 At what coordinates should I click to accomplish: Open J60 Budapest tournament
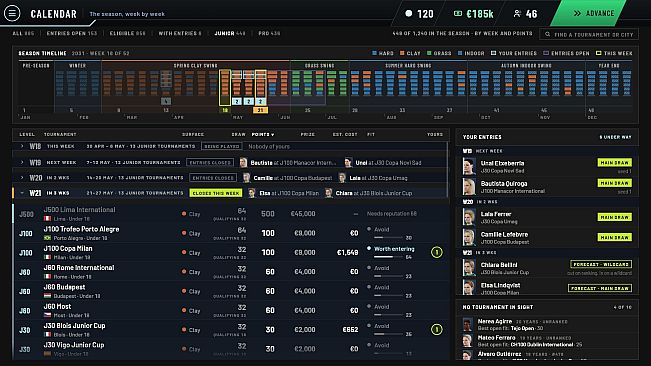coord(230,291)
